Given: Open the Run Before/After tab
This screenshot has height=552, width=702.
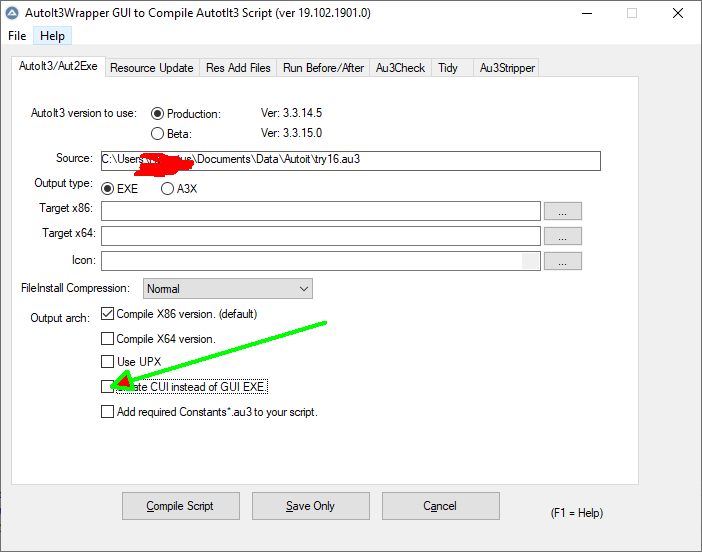Looking at the screenshot, I should (323, 68).
